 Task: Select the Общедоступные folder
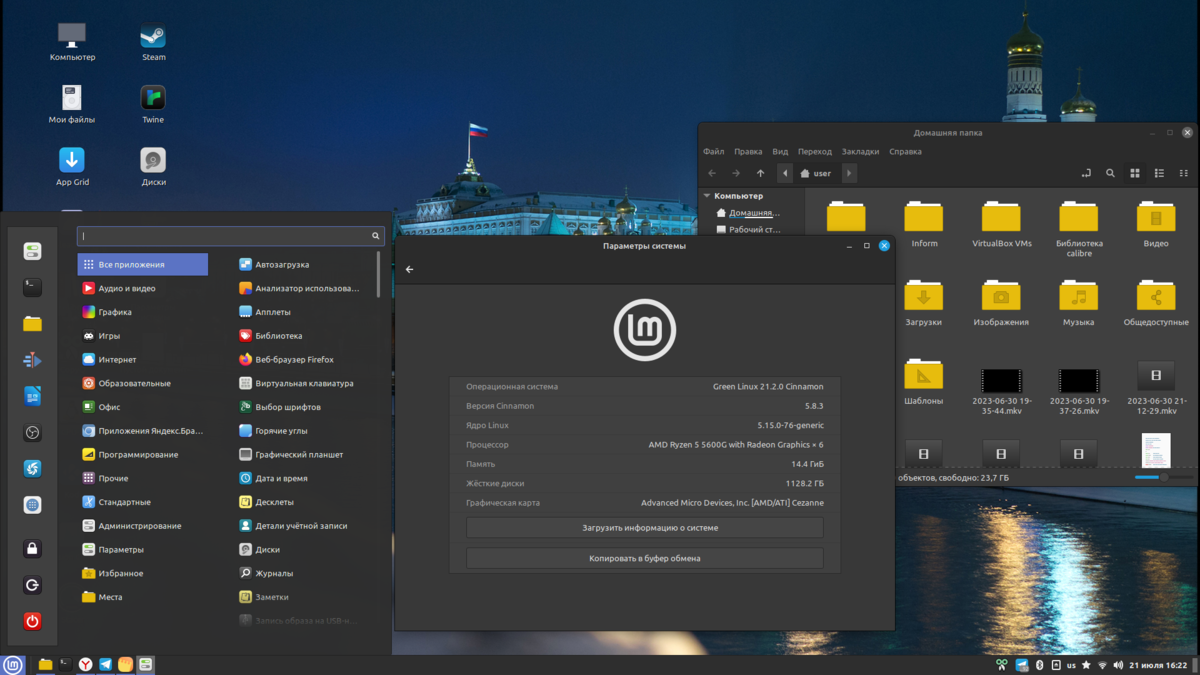[x=1156, y=303]
